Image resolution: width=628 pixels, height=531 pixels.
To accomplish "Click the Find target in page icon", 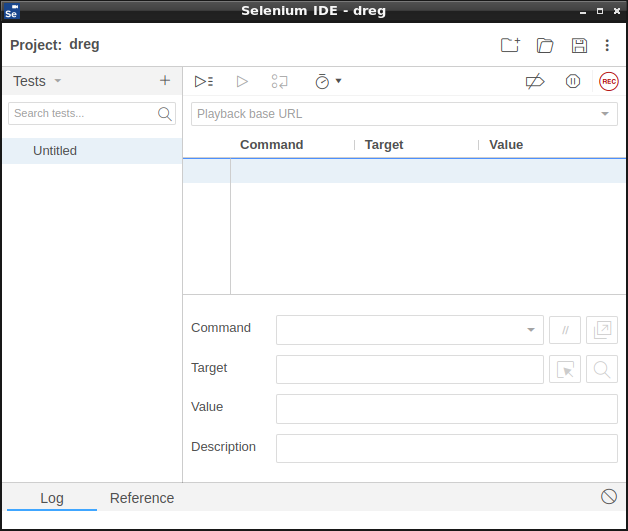I will coord(602,369).
